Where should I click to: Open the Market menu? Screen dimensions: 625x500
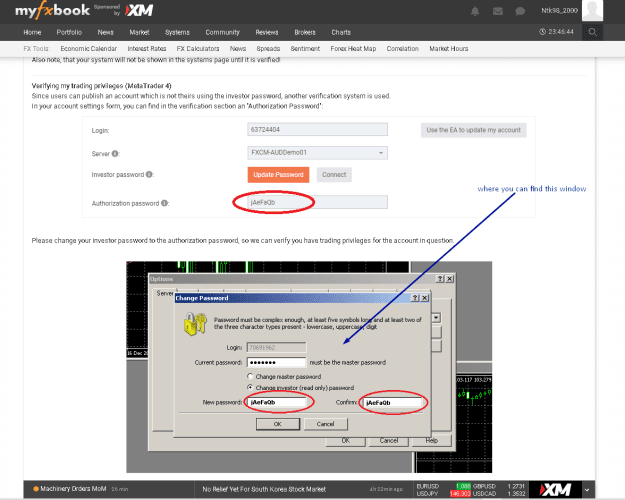[x=140, y=32]
